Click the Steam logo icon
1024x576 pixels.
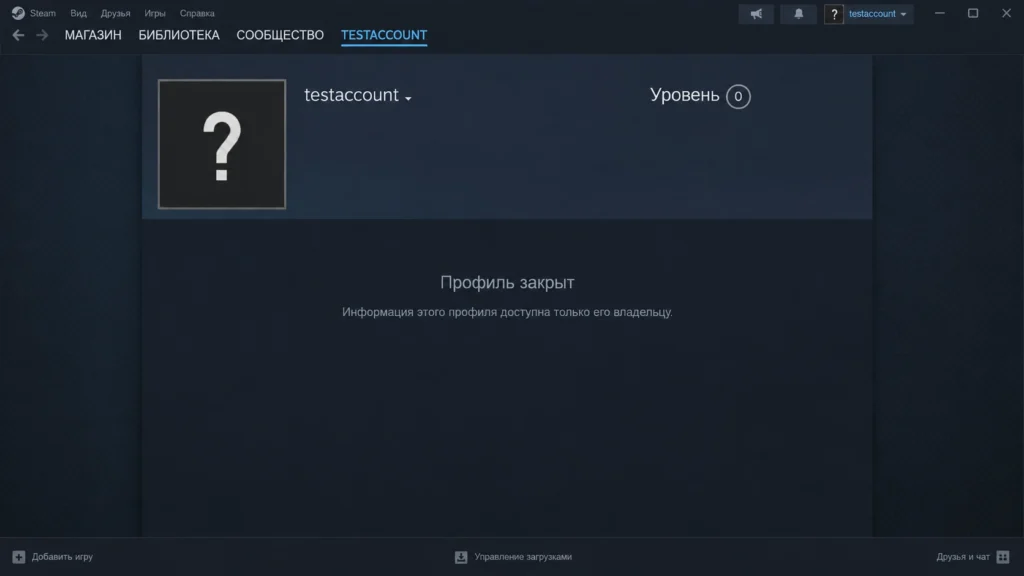tap(18, 13)
